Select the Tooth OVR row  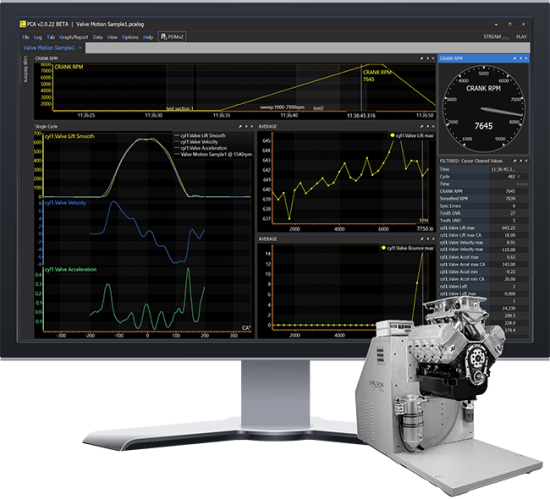(x=483, y=213)
